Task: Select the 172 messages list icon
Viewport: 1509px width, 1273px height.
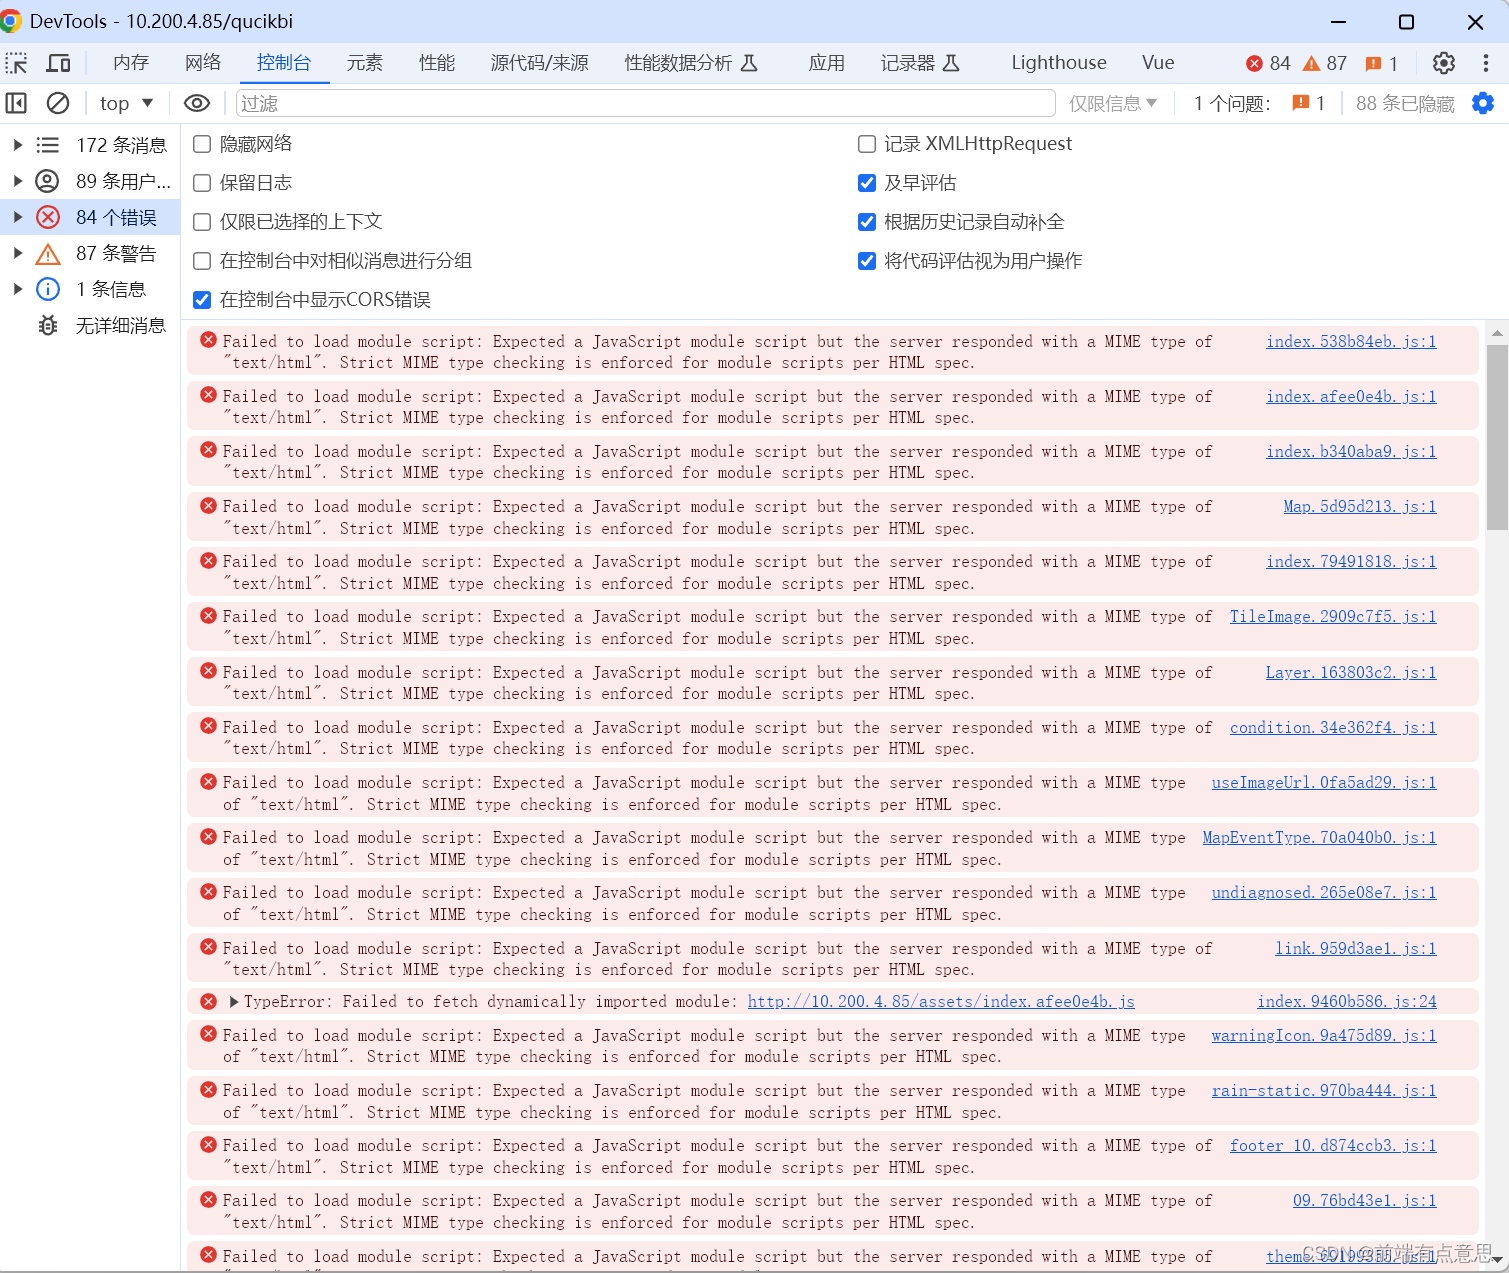Action: tap(48, 145)
